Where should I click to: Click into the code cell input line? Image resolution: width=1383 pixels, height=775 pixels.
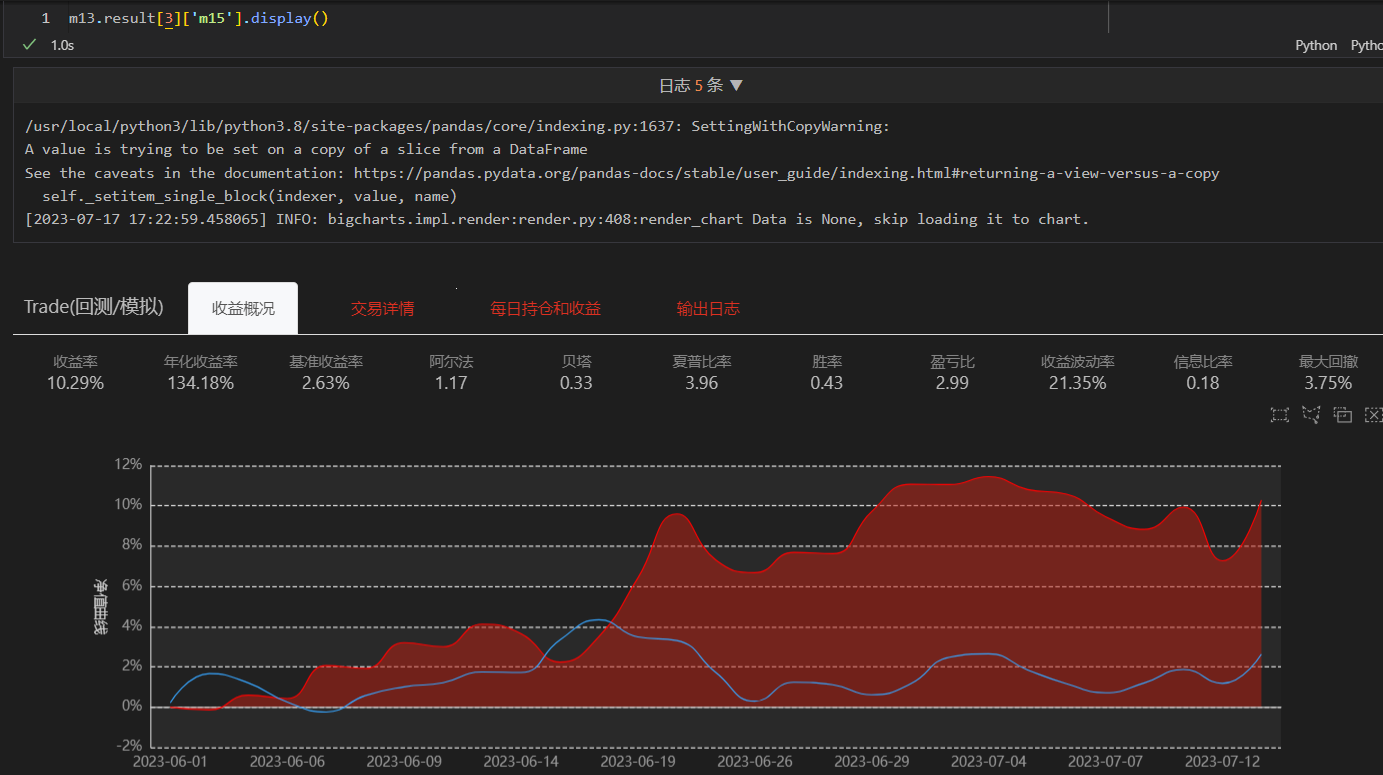pyautogui.click(x=500, y=19)
